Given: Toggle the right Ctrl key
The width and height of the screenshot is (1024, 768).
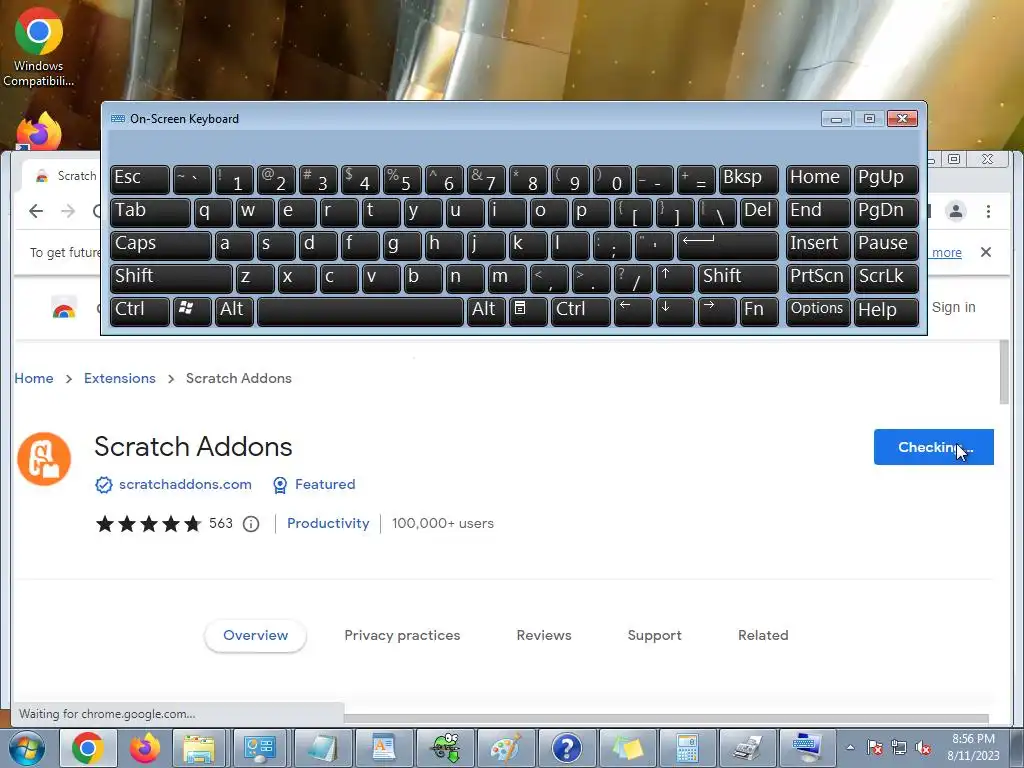Looking at the screenshot, I should (x=581, y=311).
